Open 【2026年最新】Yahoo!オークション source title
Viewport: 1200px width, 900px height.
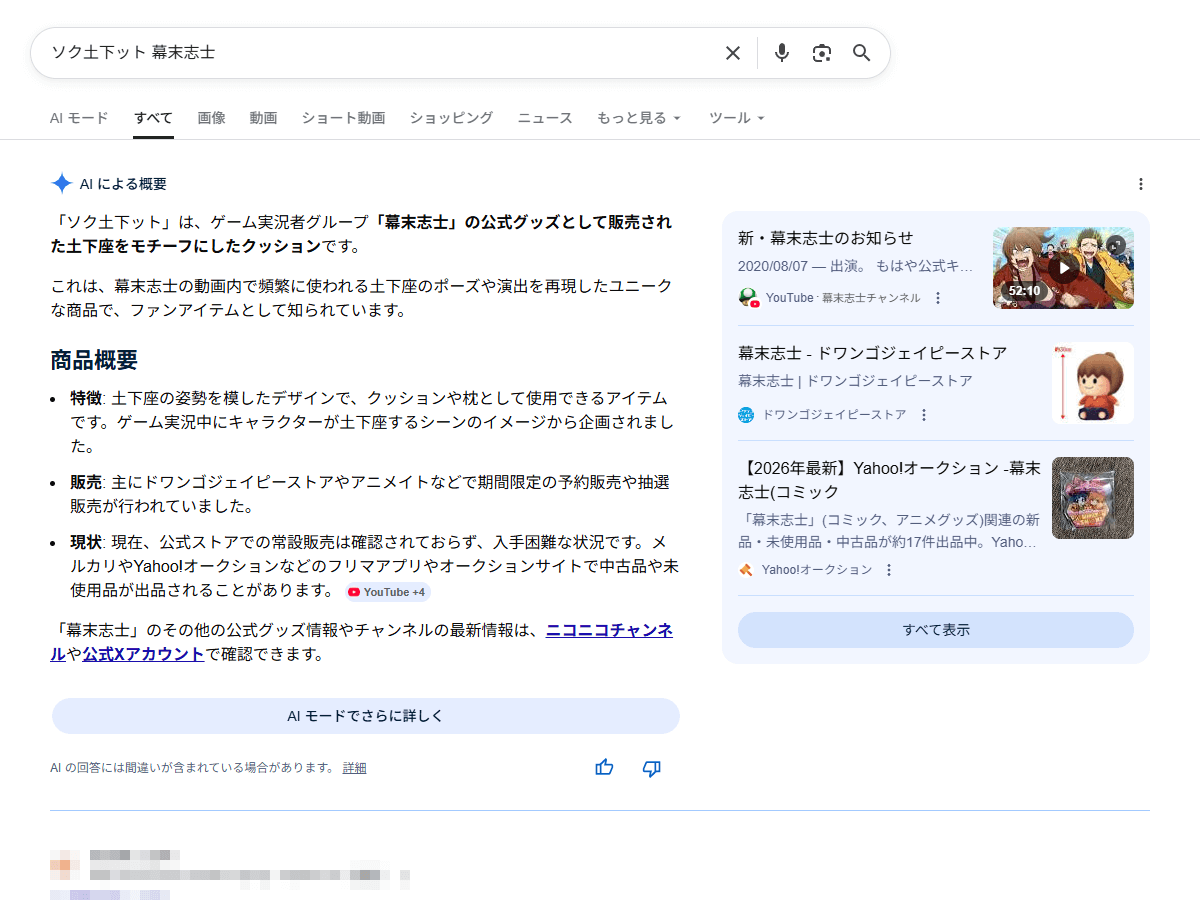click(889, 480)
